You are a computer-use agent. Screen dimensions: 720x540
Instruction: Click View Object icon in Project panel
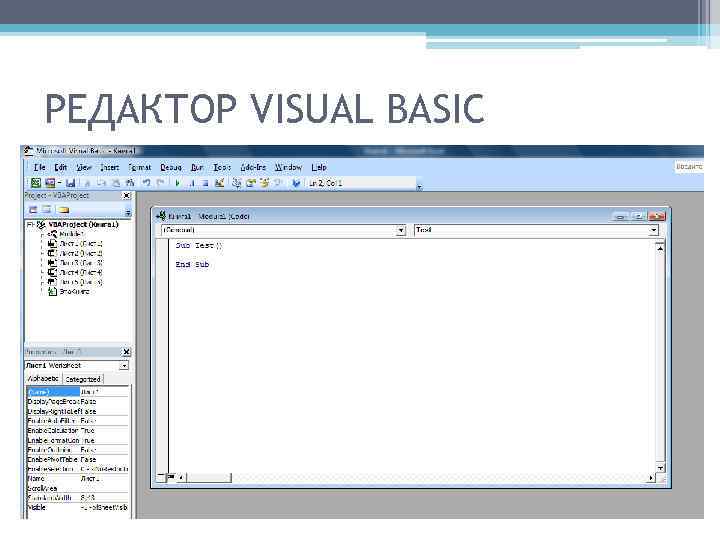(47, 210)
